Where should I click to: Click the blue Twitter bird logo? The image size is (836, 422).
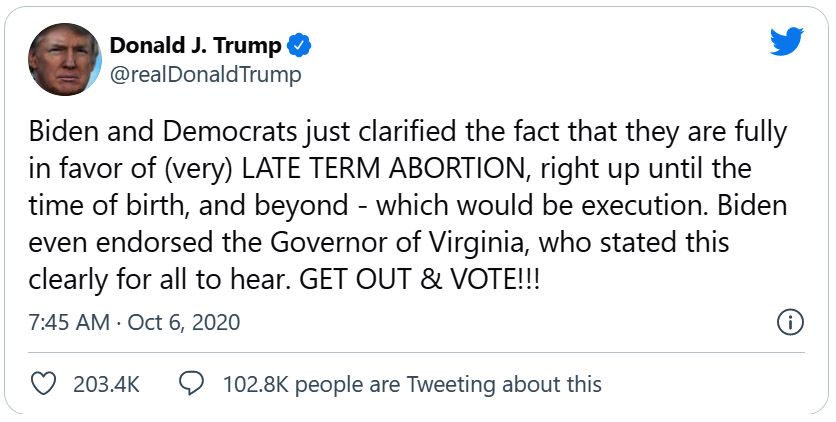[x=786, y=41]
